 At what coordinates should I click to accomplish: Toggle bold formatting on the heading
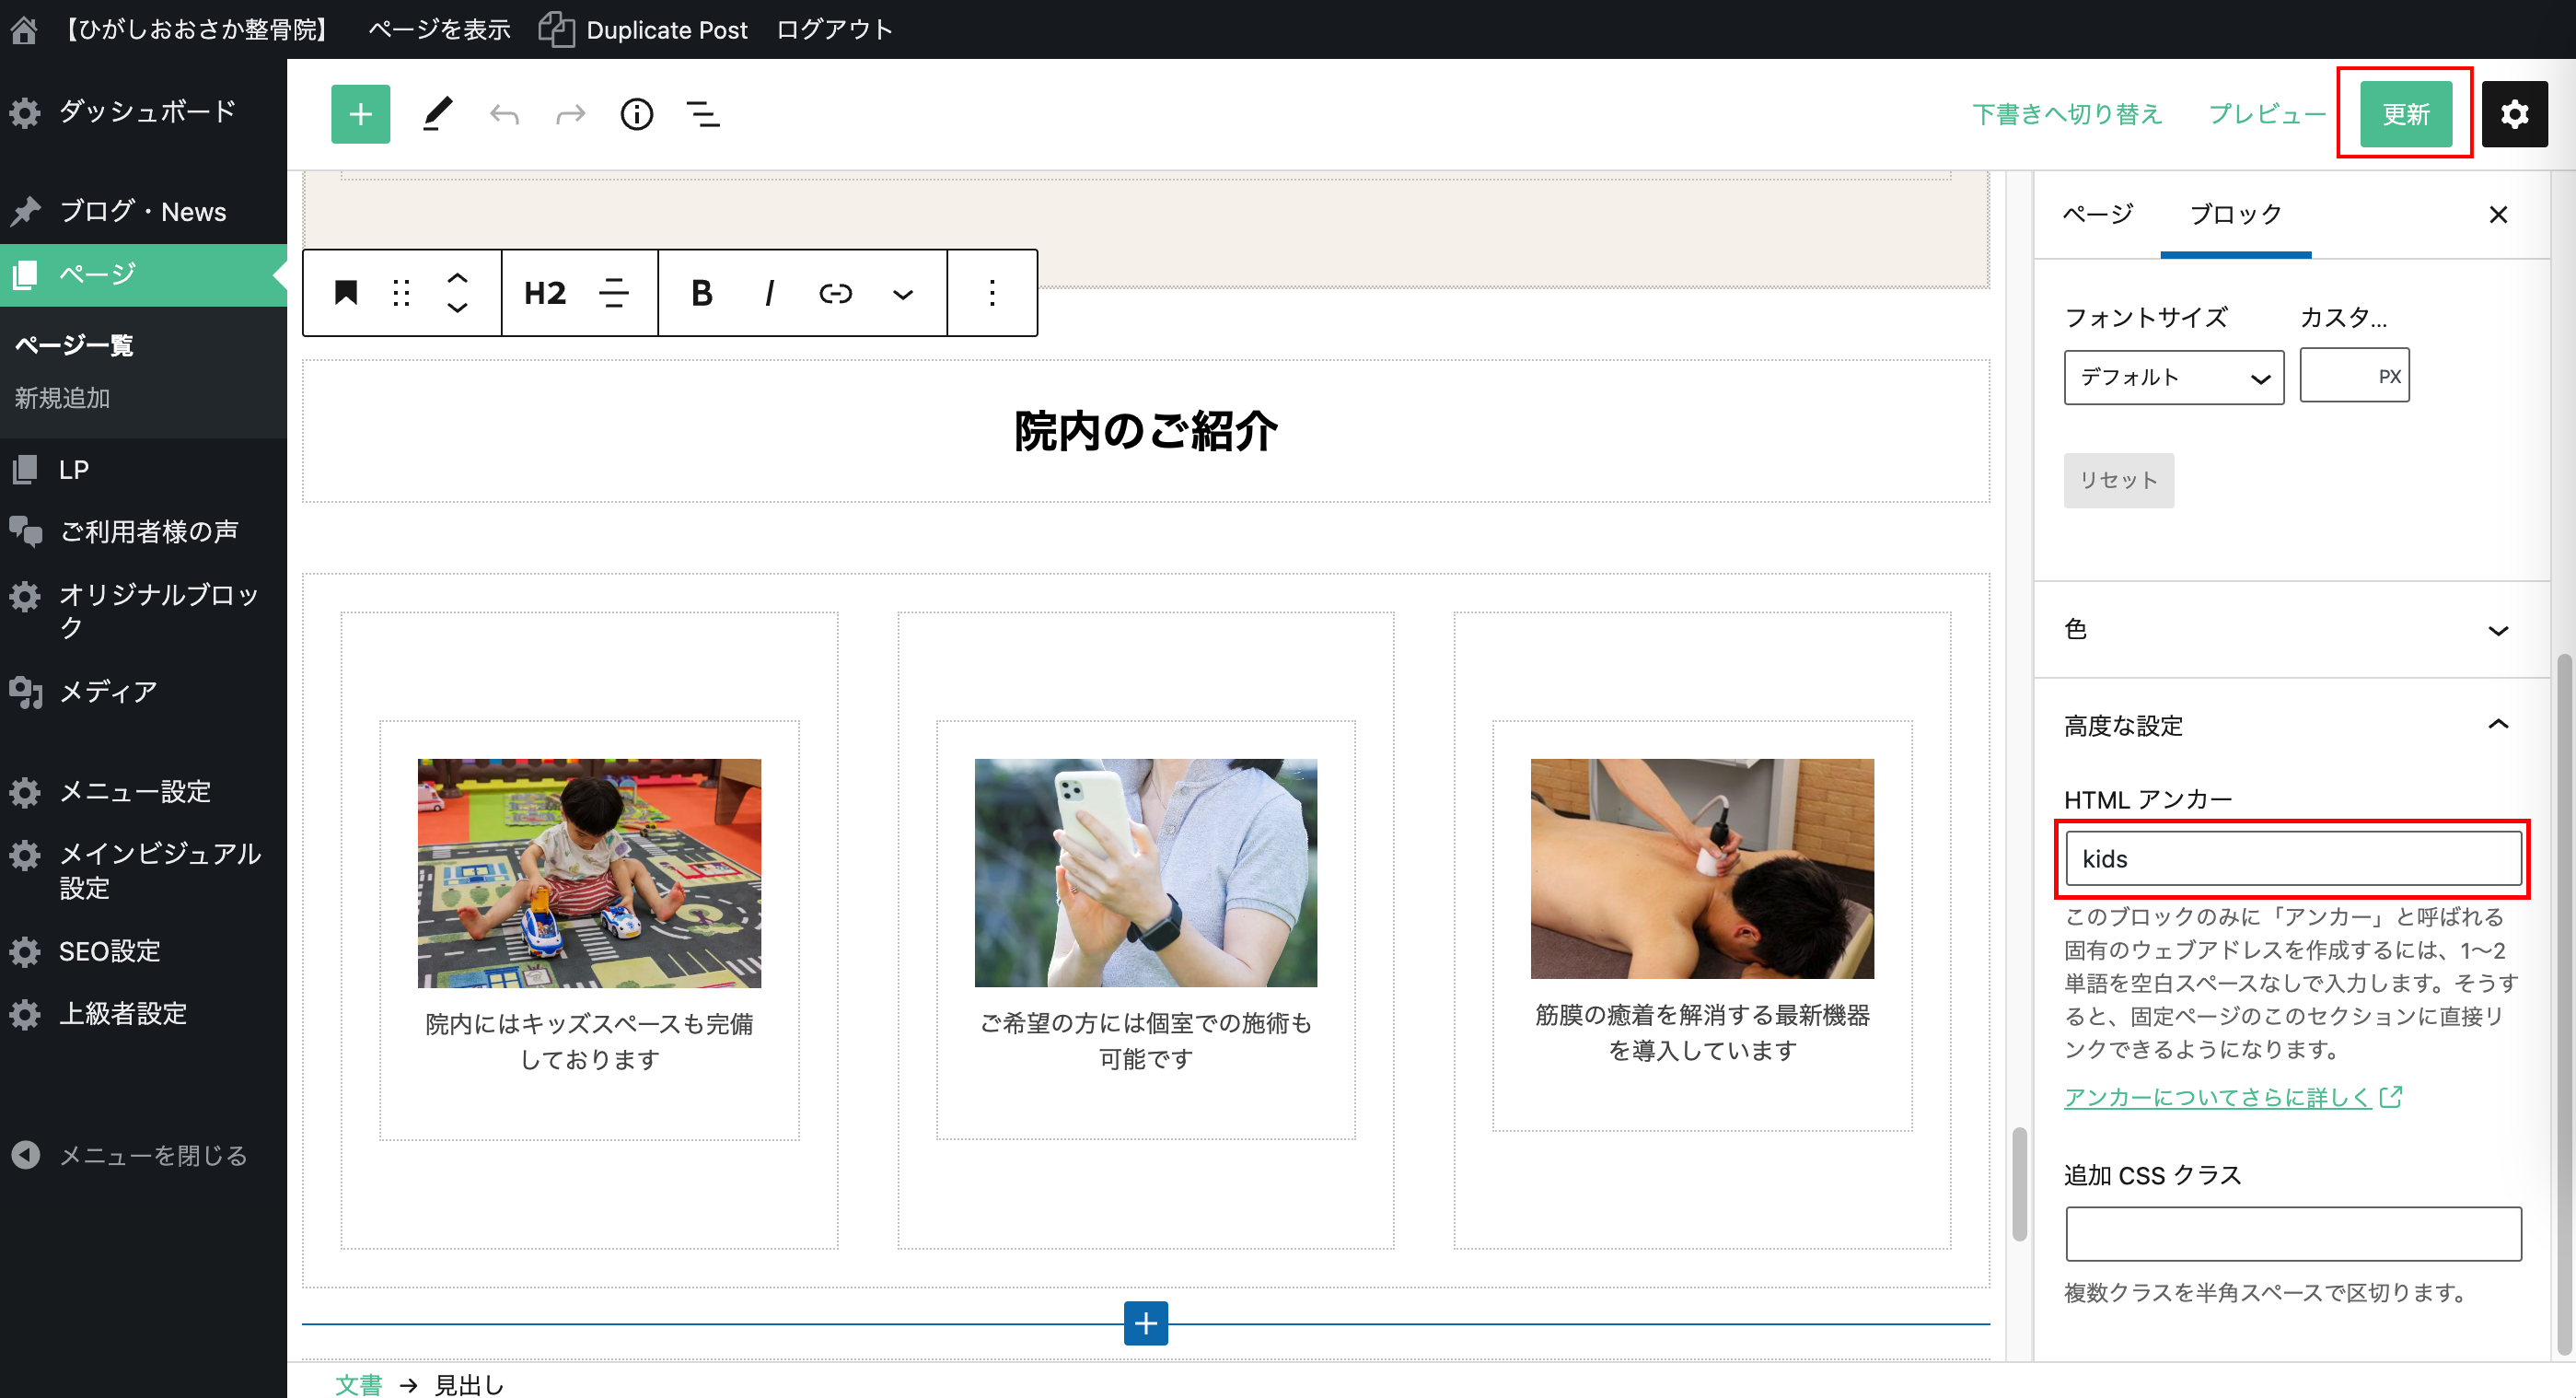[701, 293]
